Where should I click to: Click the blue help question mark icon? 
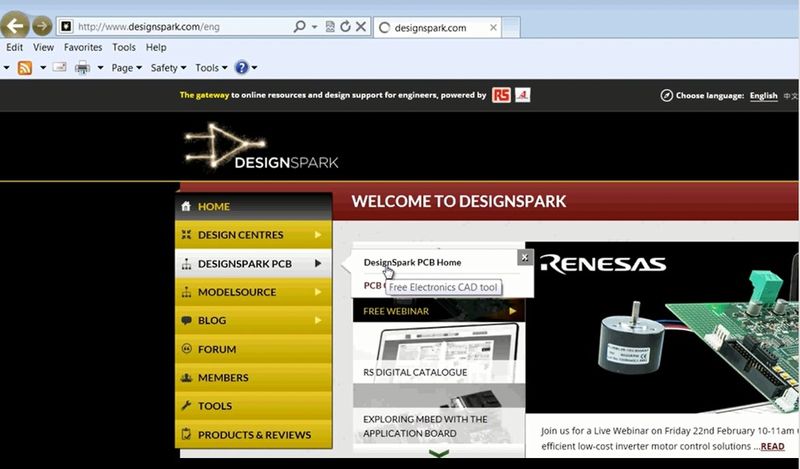[241, 67]
